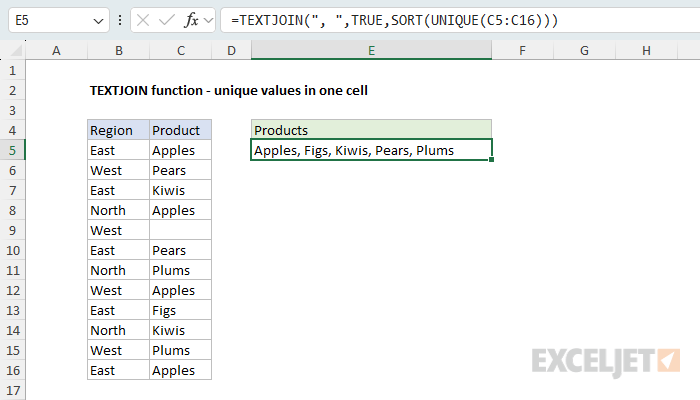700x400 pixels.
Task: Select row 9 header
Action: click(x=12, y=230)
